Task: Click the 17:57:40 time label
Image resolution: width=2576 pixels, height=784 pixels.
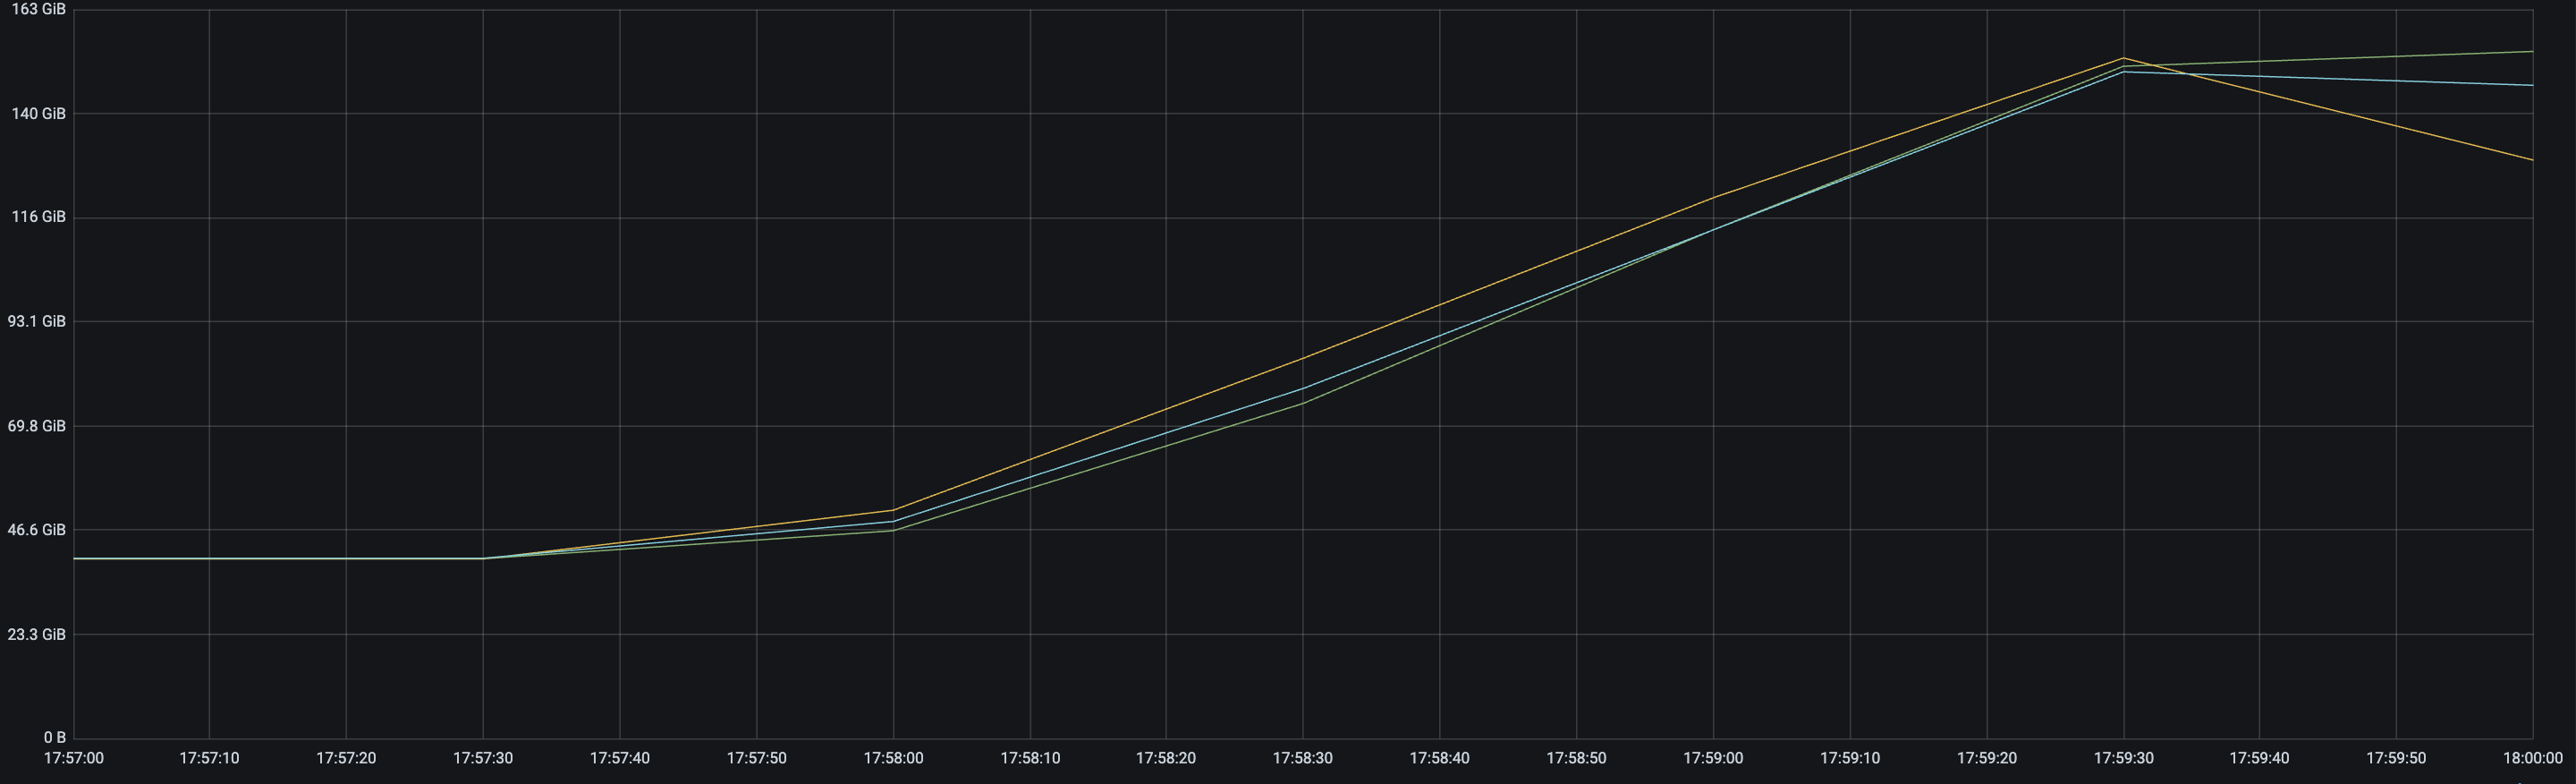Action: [619, 758]
